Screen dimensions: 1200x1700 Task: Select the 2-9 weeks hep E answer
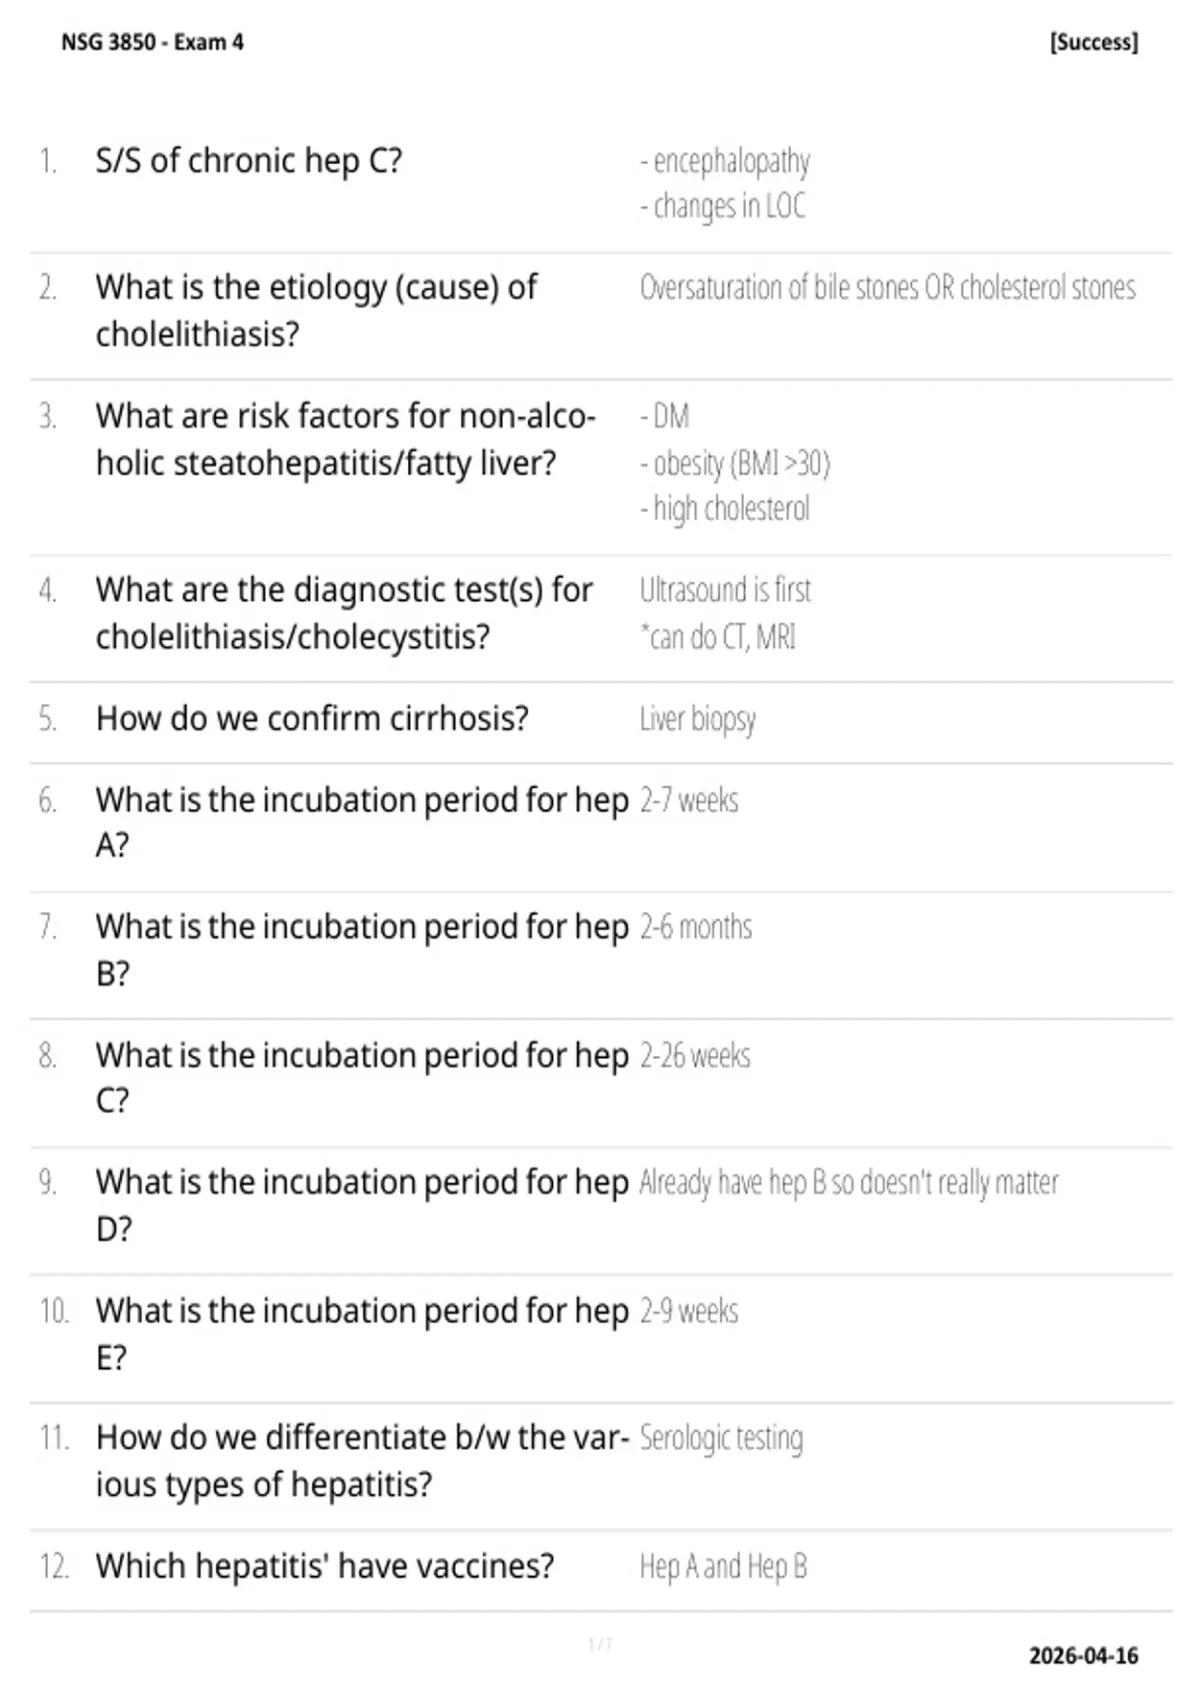click(x=689, y=1311)
